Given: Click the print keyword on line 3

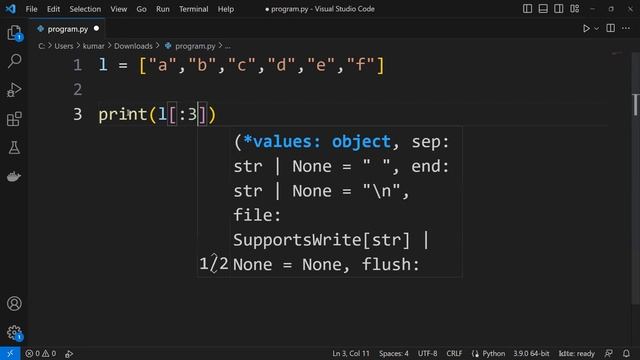Looking at the screenshot, I should 122,114.
